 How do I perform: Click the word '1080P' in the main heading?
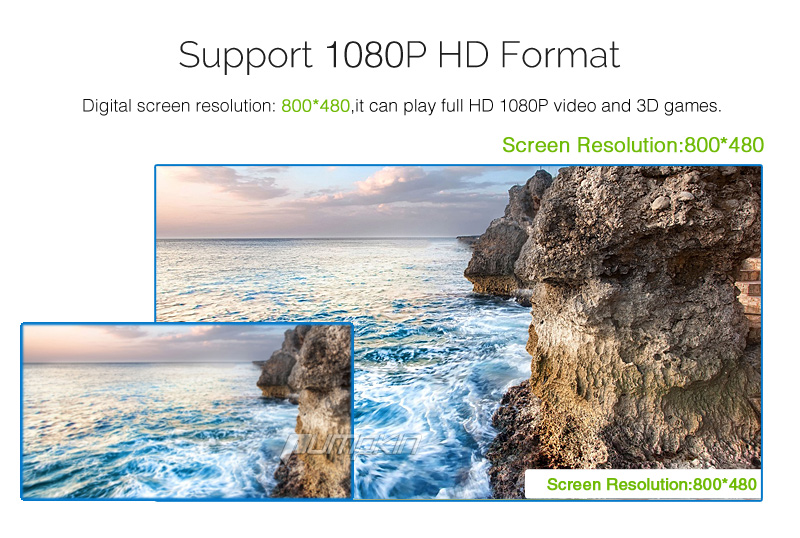[375, 54]
